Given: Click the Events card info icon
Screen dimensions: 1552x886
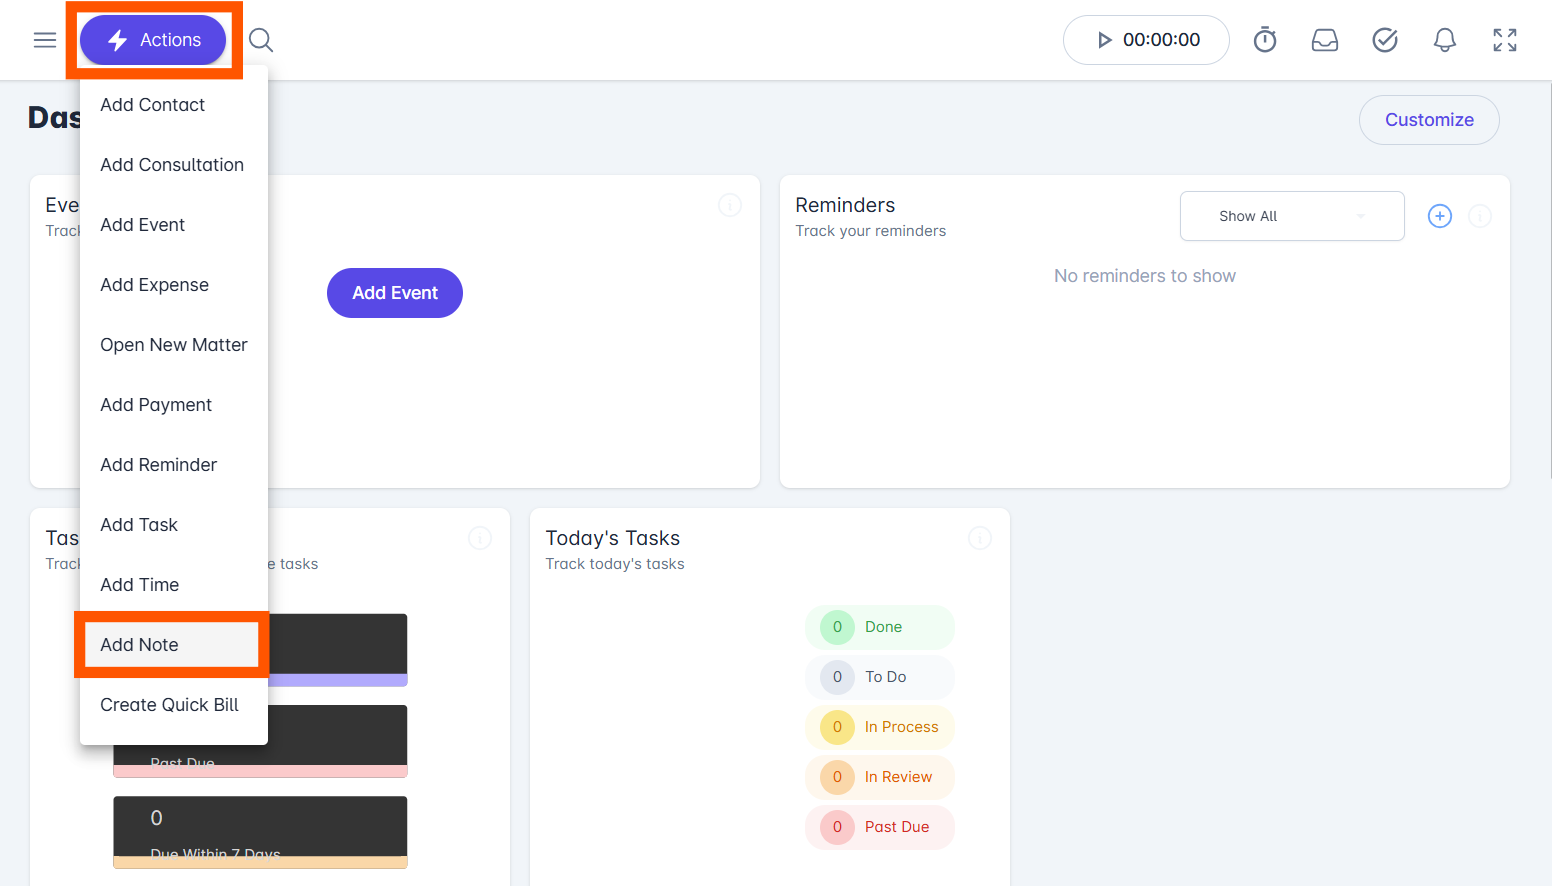Looking at the screenshot, I should coord(730,205).
